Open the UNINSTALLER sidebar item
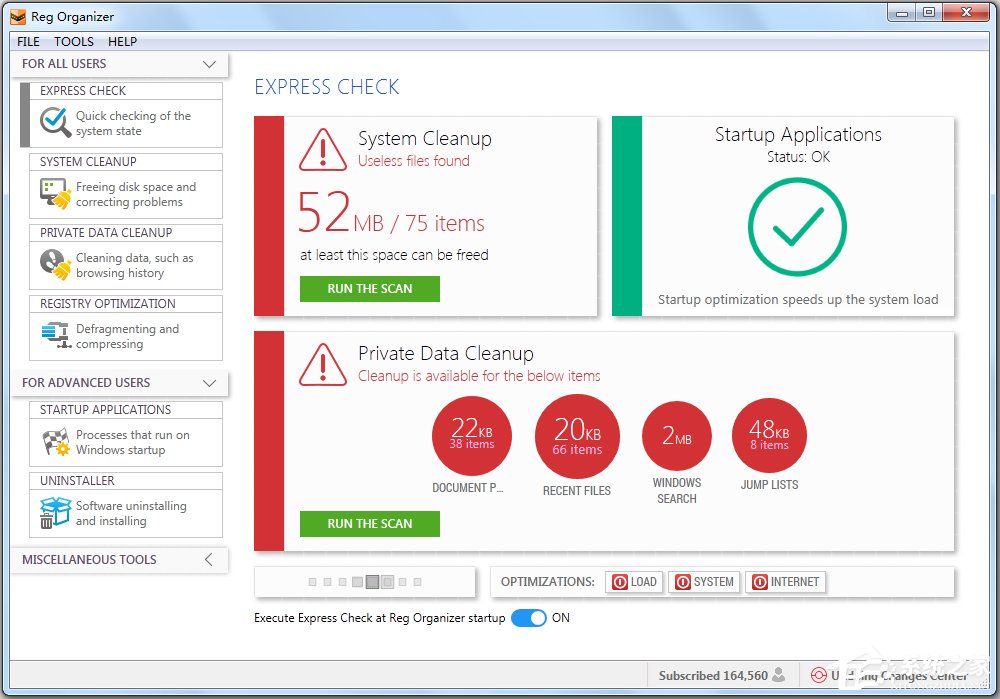 point(126,504)
